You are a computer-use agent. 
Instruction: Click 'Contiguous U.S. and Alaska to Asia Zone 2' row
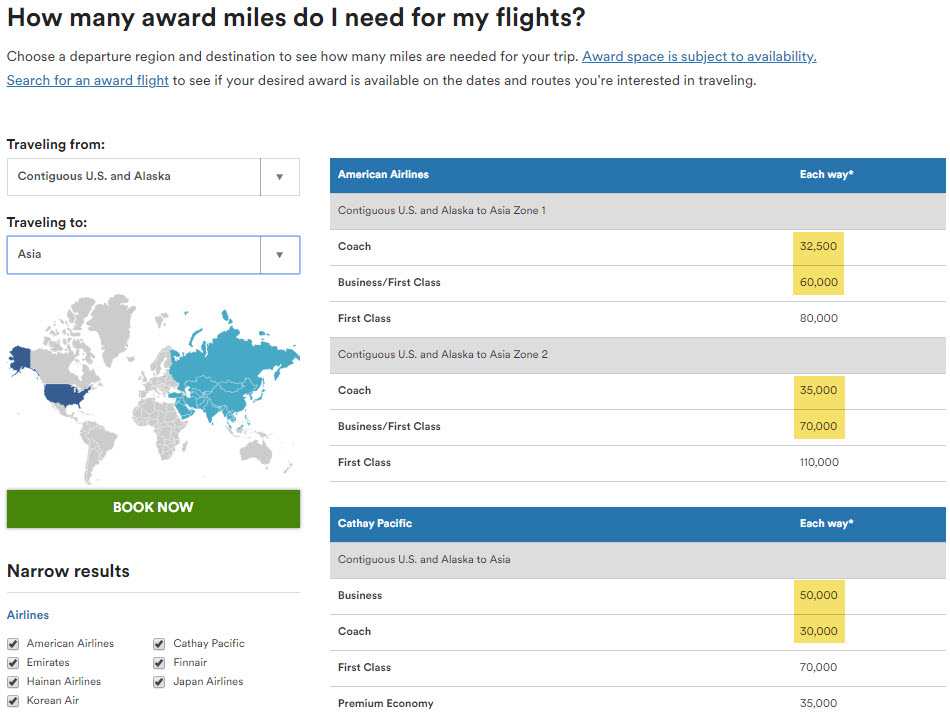[x=637, y=355]
